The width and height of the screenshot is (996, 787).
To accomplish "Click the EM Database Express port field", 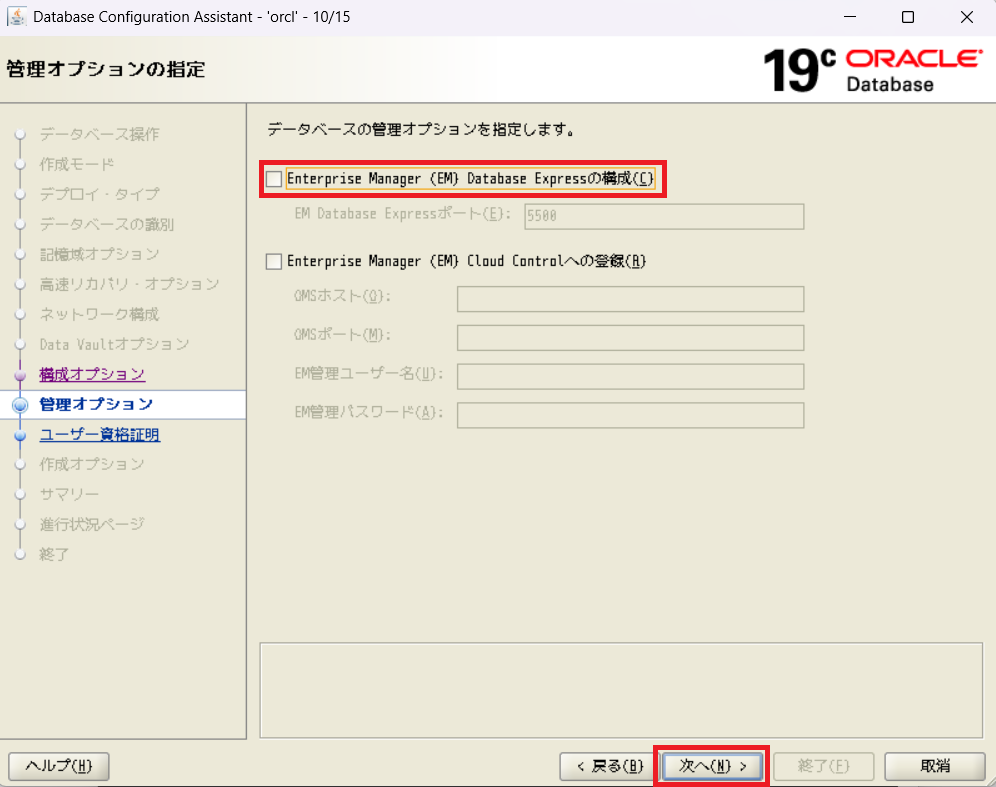I will 664,216.
